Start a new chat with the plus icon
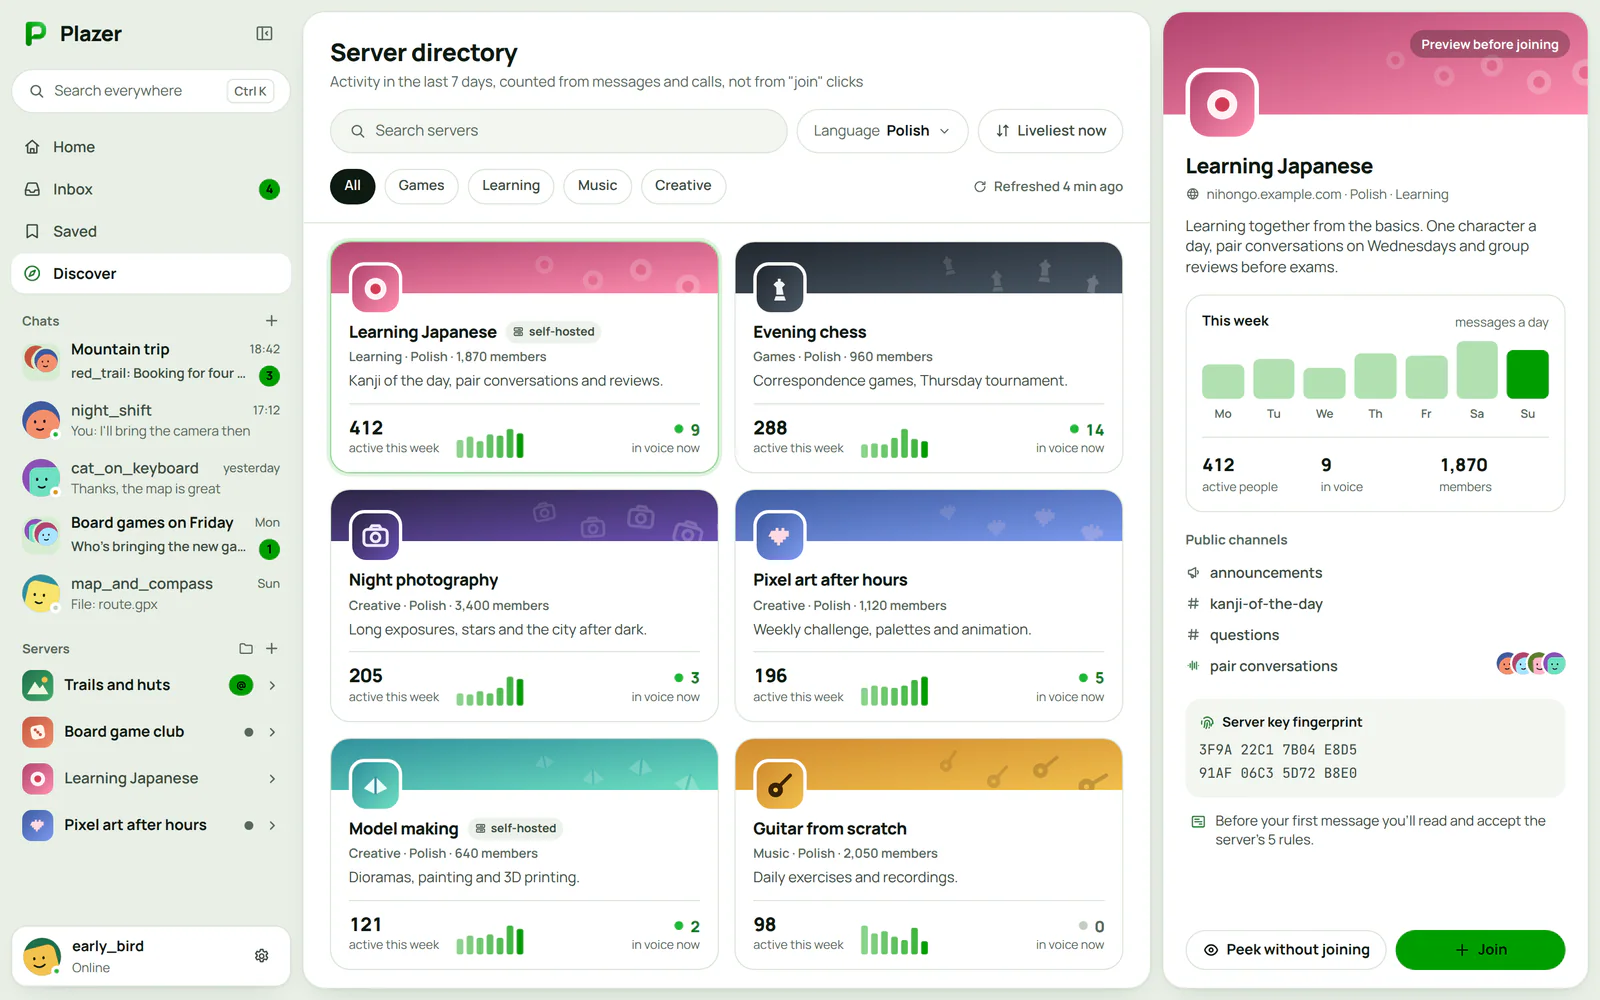Screen dimensions: 1600x1000 click(271, 321)
